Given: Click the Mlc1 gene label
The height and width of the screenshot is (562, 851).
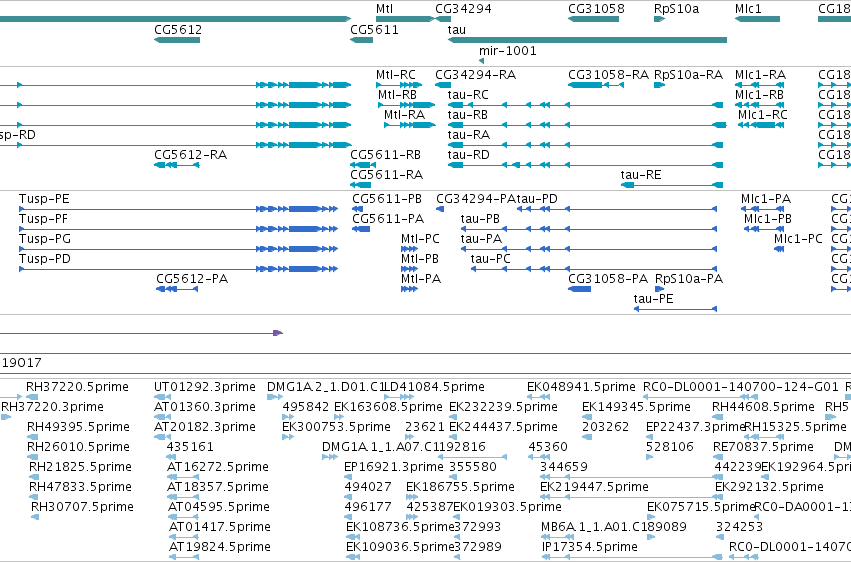Looking at the screenshot, I should pyautogui.click(x=748, y=9).
